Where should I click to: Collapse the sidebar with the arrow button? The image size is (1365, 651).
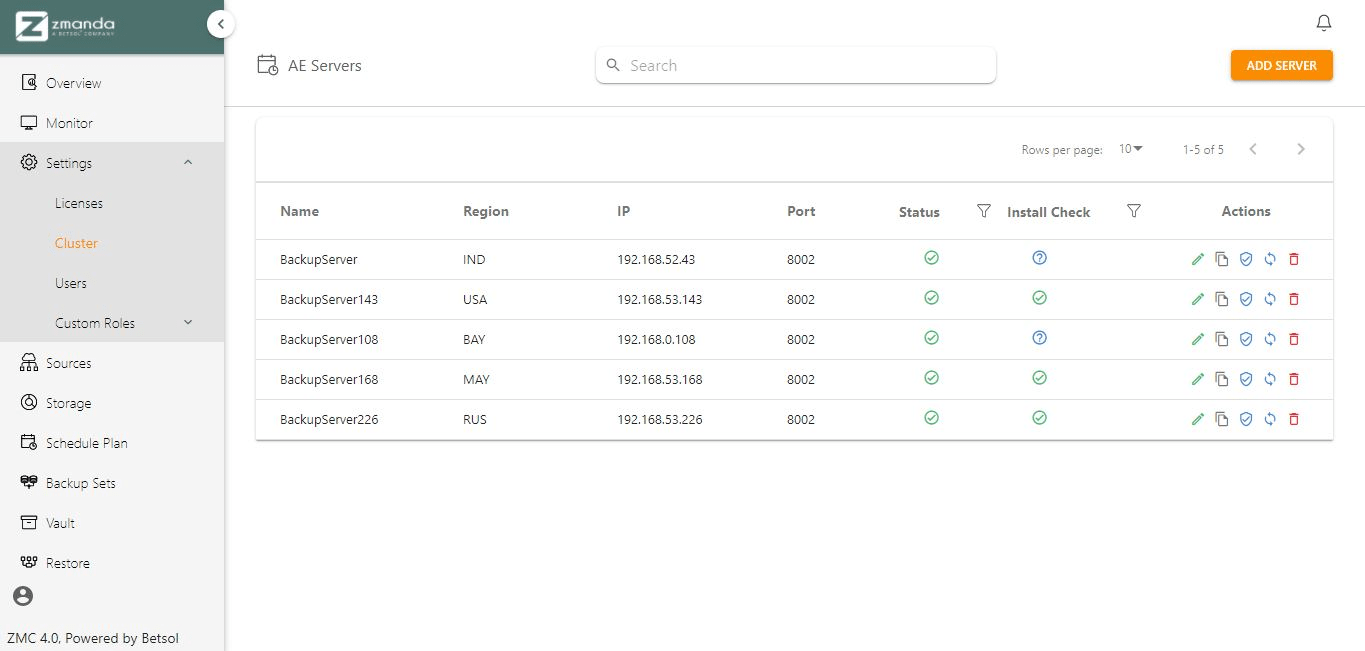221,24
